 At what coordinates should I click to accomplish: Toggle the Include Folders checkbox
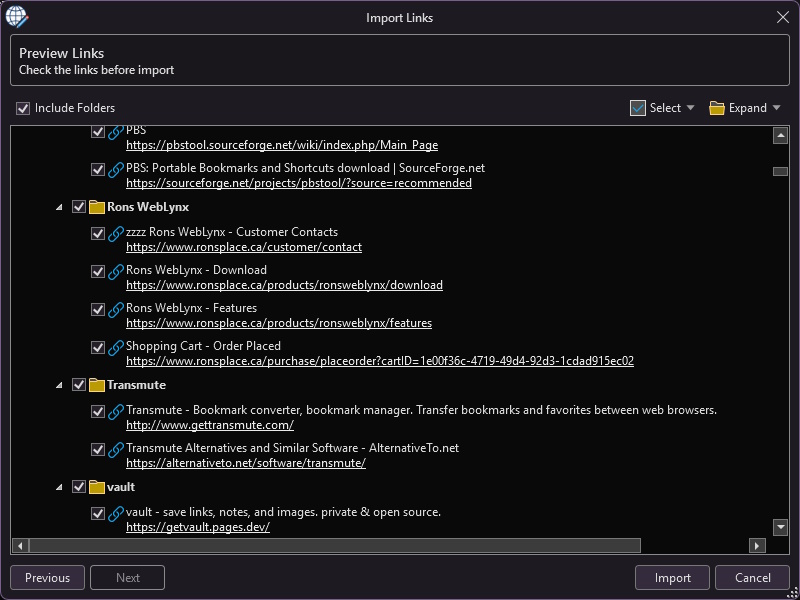click(22, 108)
